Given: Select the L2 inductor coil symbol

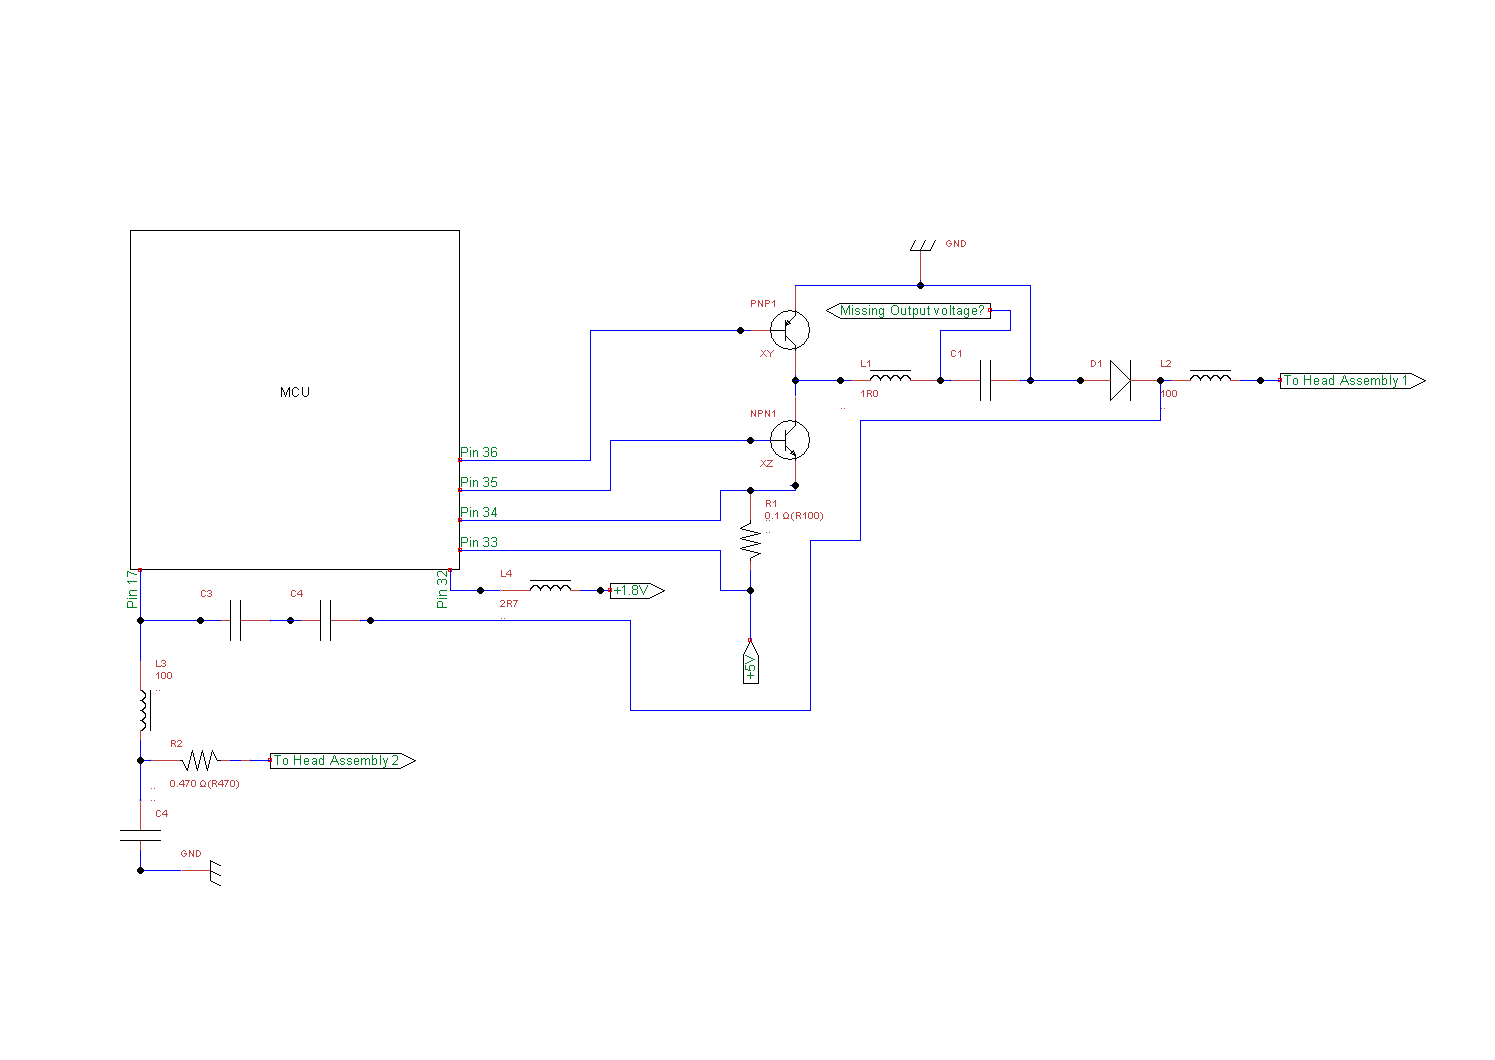Looking at the screenshot, I should point(1210,377).
